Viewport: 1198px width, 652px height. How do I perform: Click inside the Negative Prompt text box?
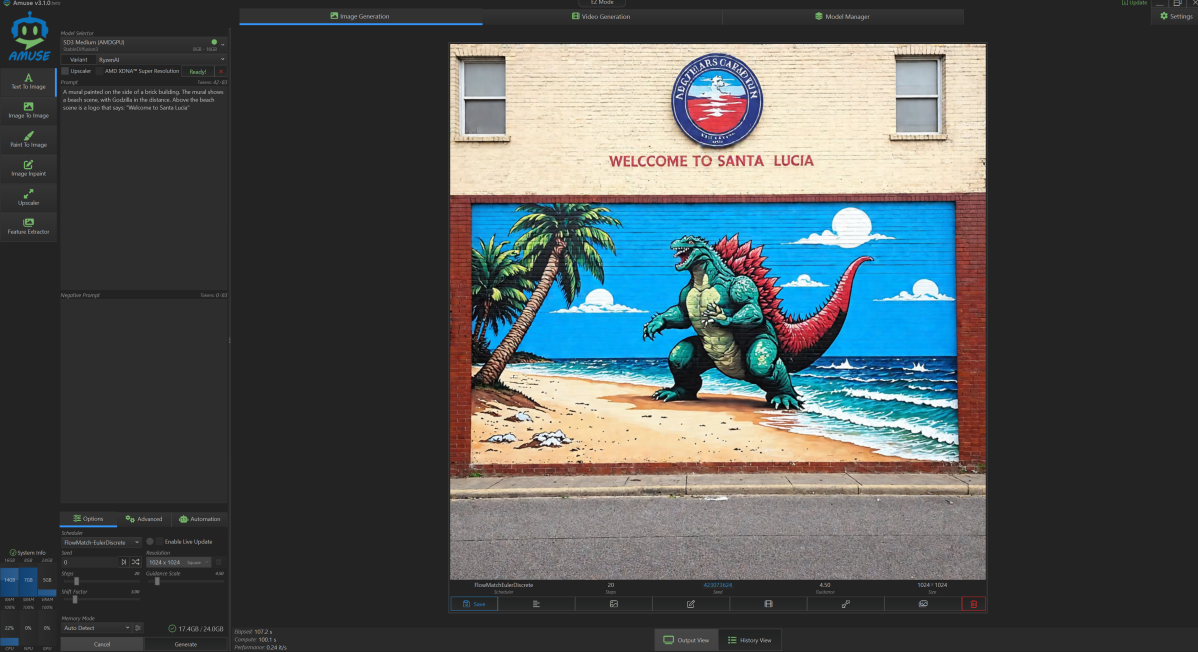tap(144, 401)
